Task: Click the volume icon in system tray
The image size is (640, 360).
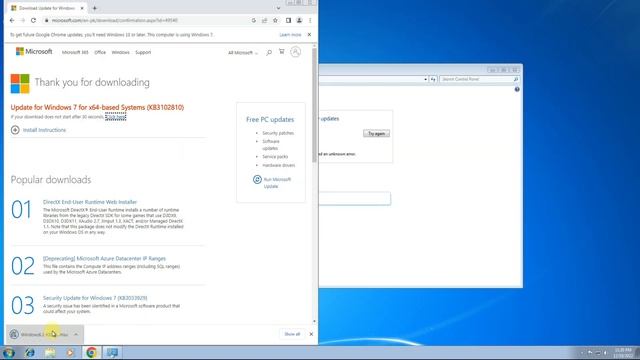Action: (x=606, y=353)
